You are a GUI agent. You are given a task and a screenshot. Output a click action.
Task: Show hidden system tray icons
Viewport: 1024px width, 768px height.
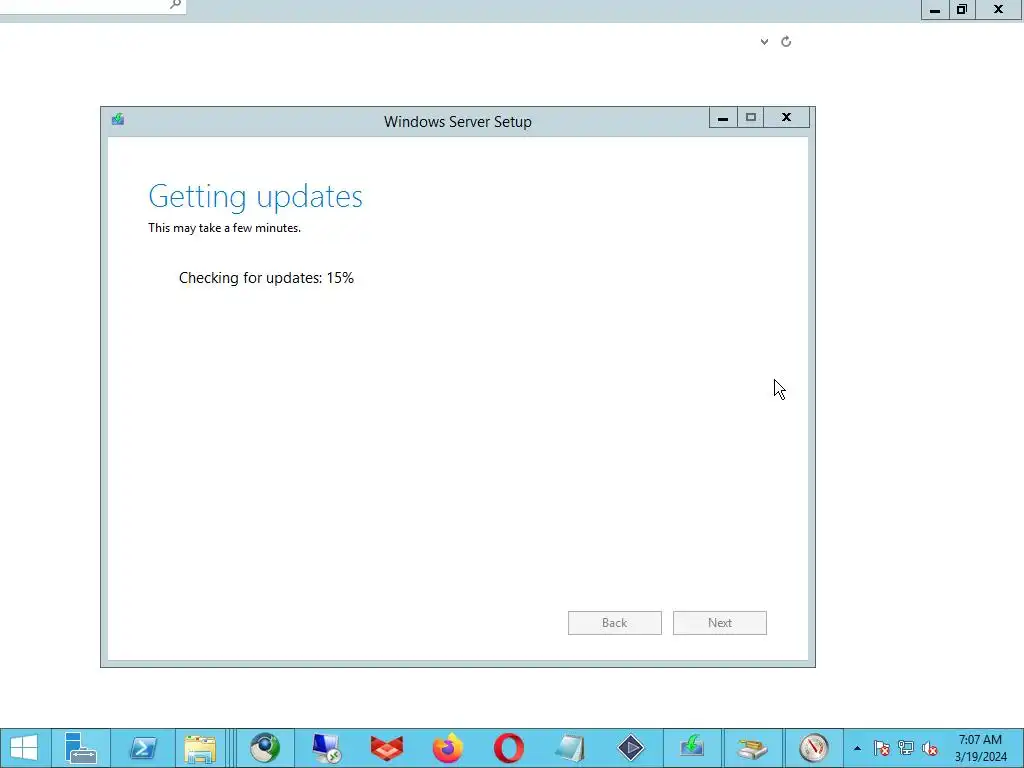pos(857,748)
